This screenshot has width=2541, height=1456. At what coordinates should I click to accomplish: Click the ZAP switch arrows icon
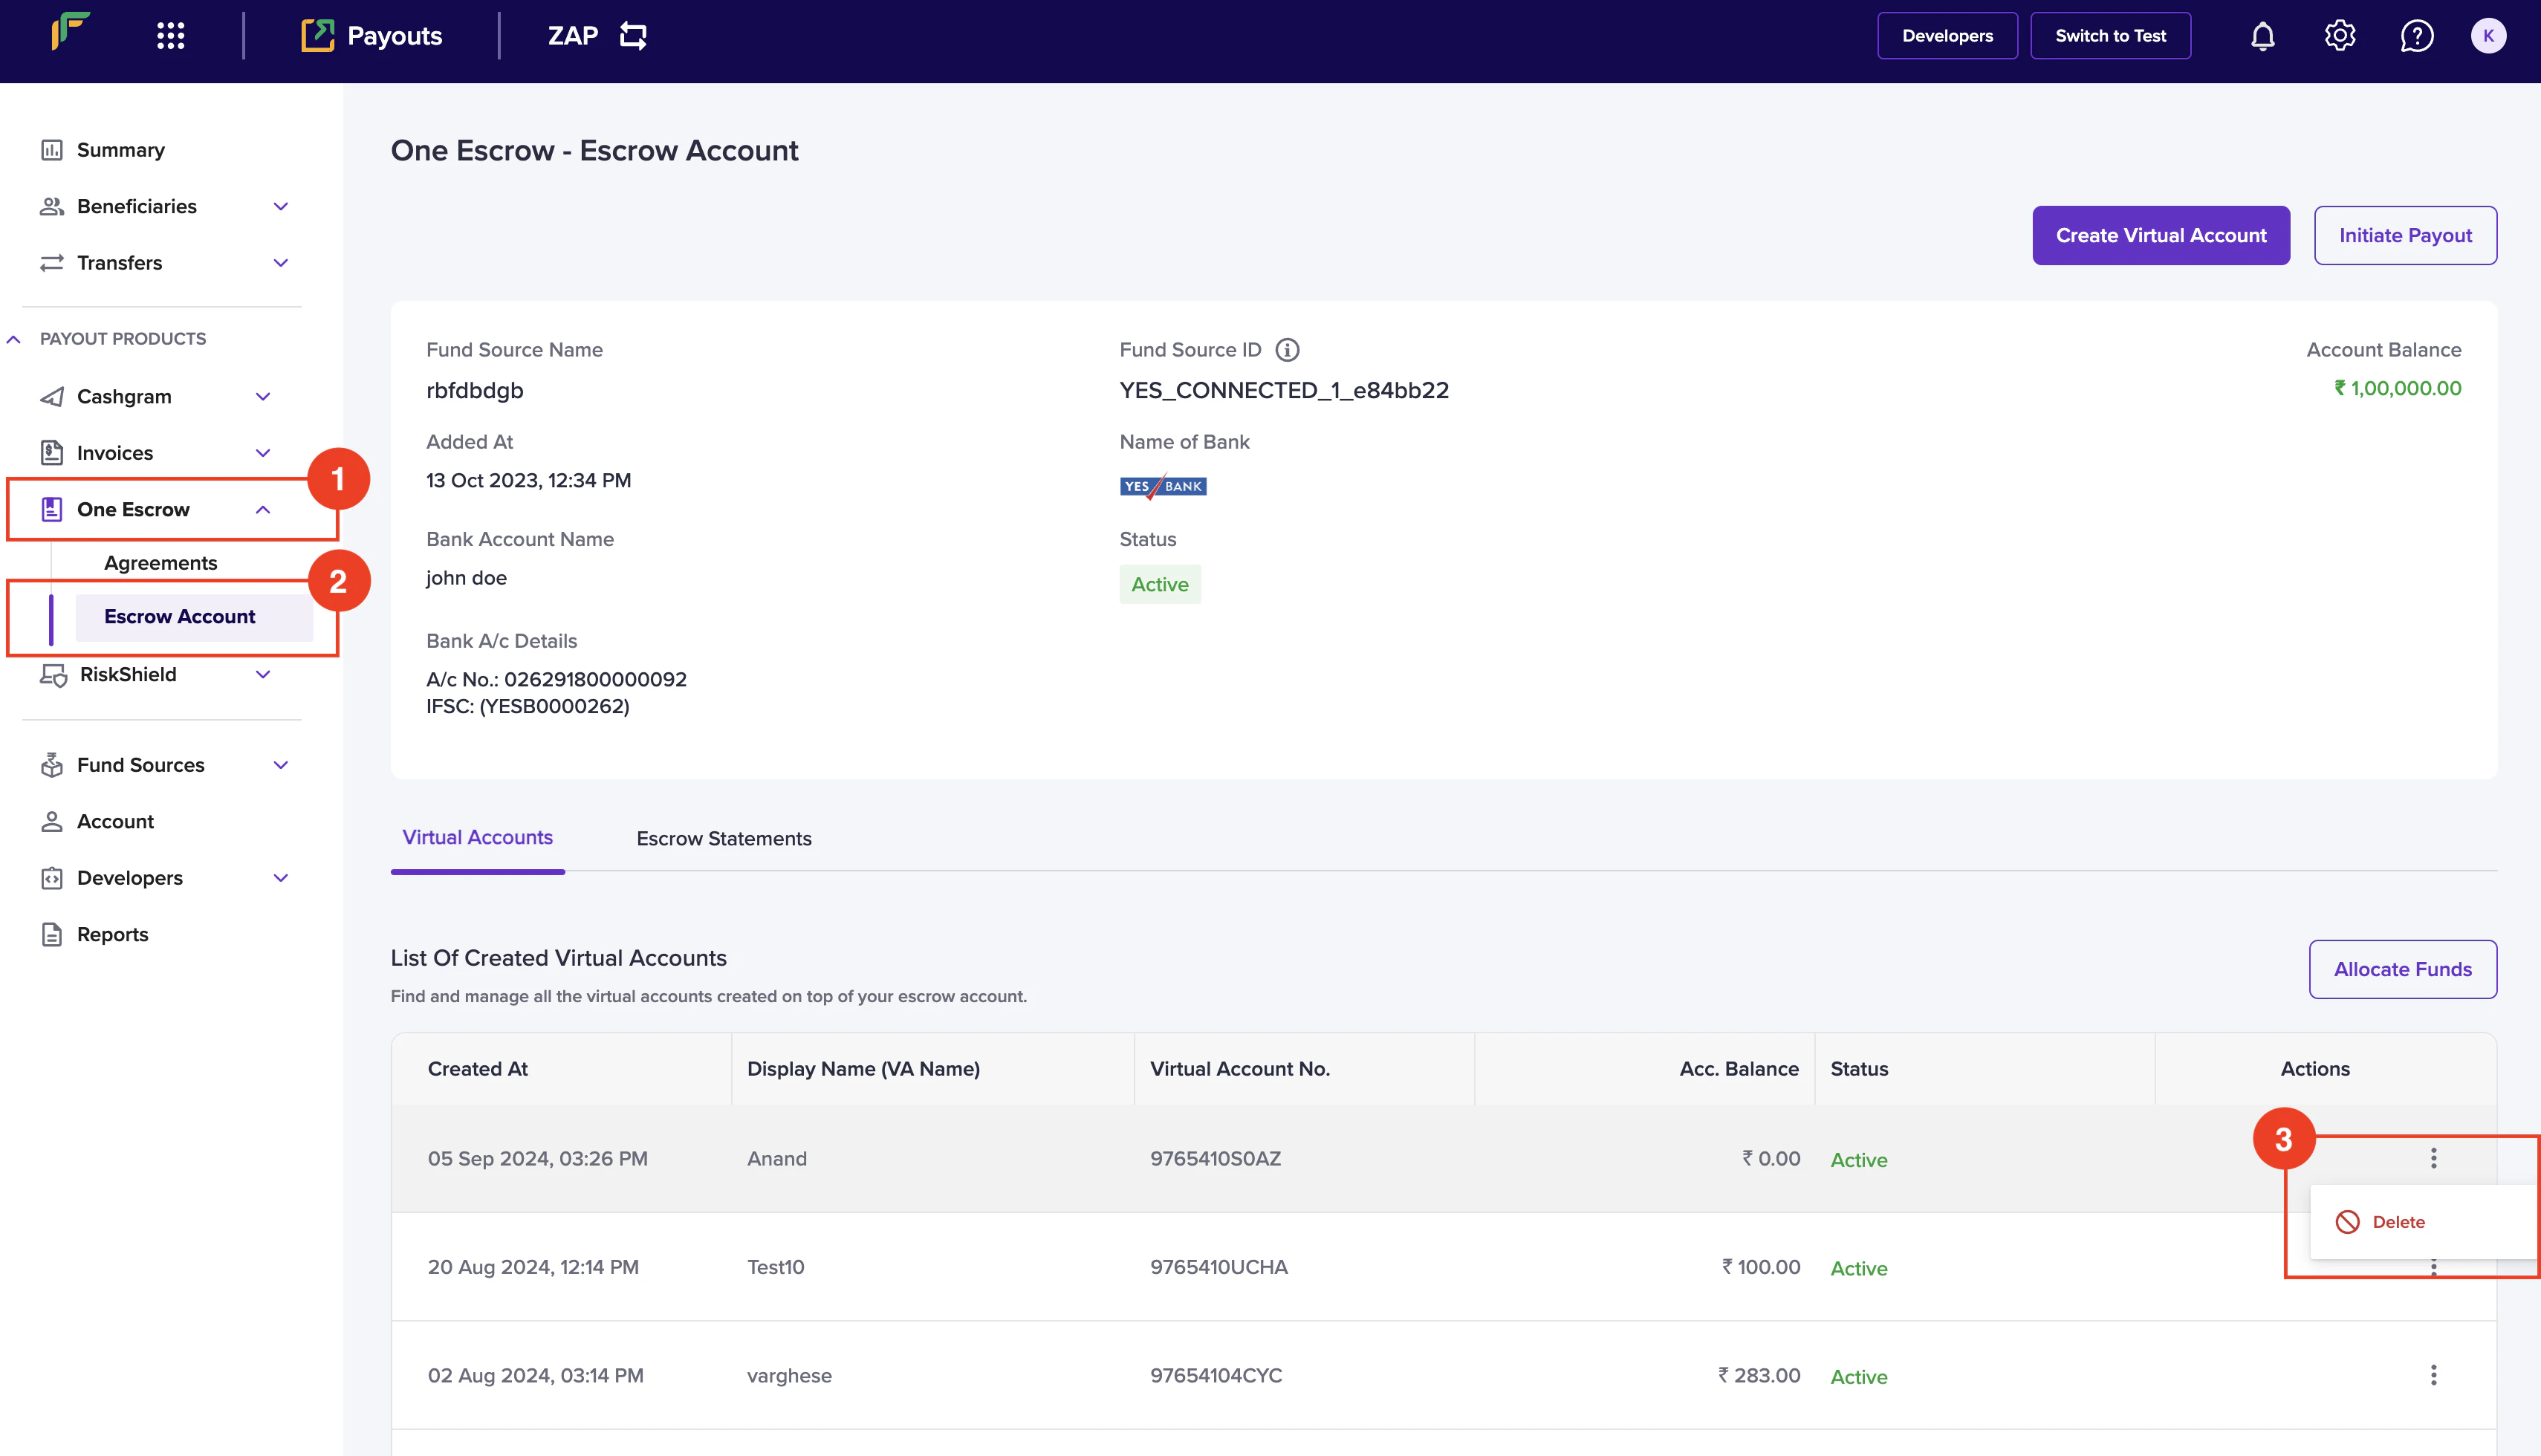(x=633, y=36)
